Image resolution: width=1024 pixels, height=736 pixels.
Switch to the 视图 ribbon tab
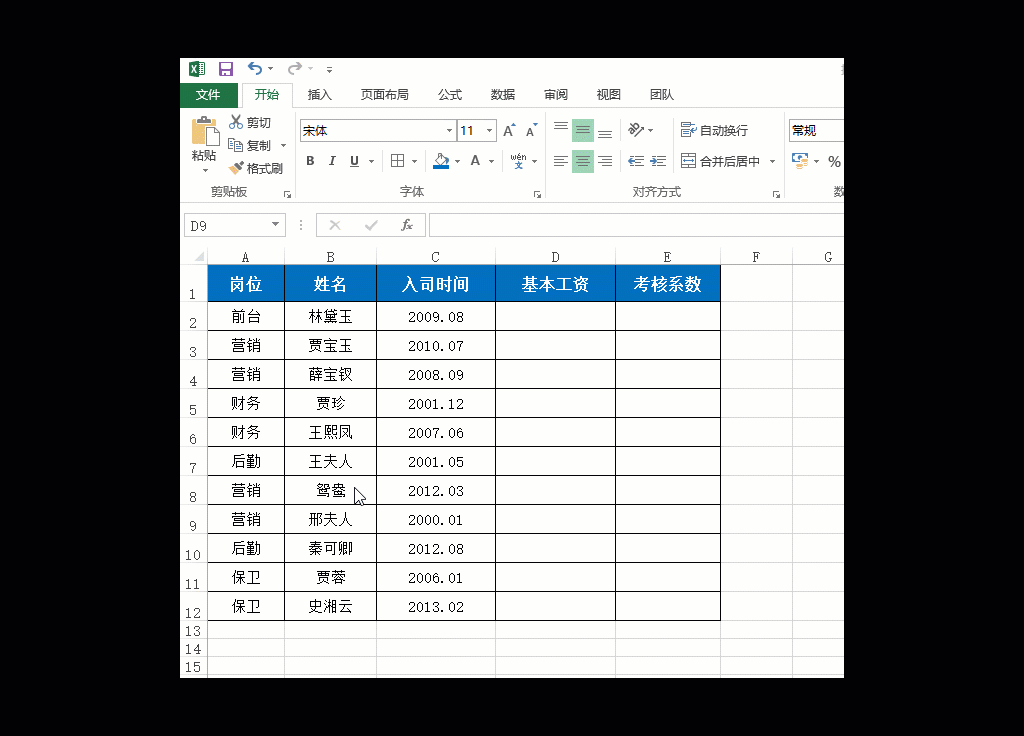click(x=609, y=95)
